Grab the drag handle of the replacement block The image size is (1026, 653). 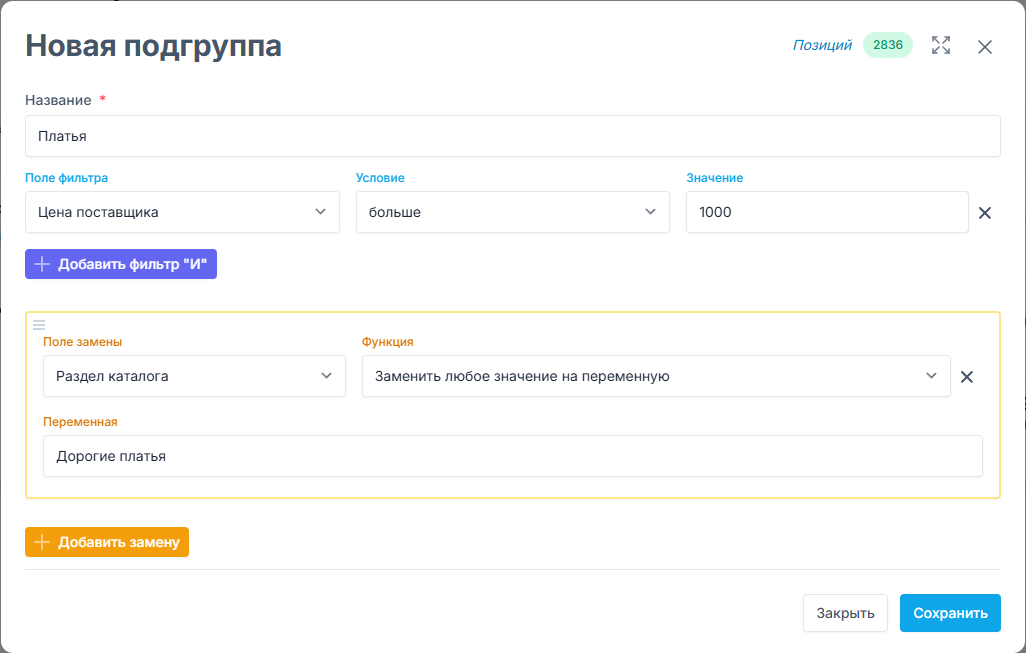coord(39,324)
